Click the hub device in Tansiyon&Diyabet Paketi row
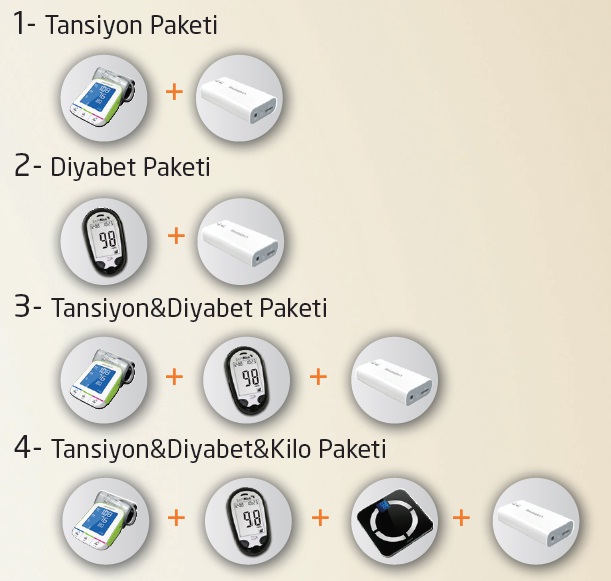 pos(394,380)
